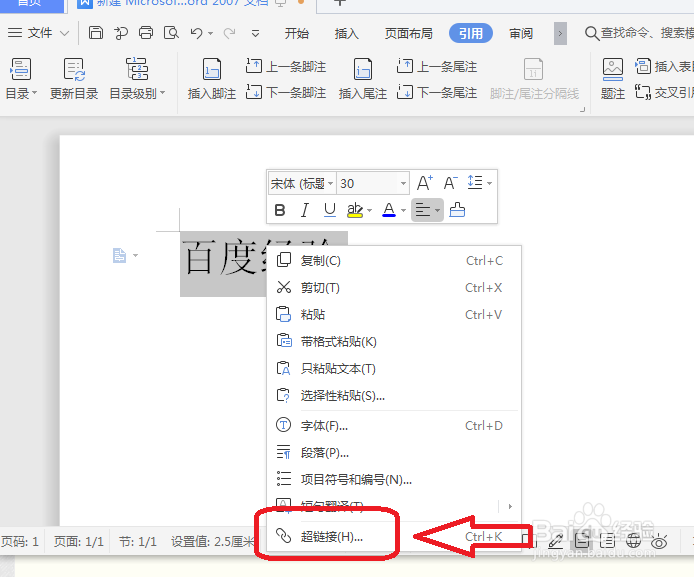Switch to the 开始 tab
694x577 pixels.
(x=297, y=33)
